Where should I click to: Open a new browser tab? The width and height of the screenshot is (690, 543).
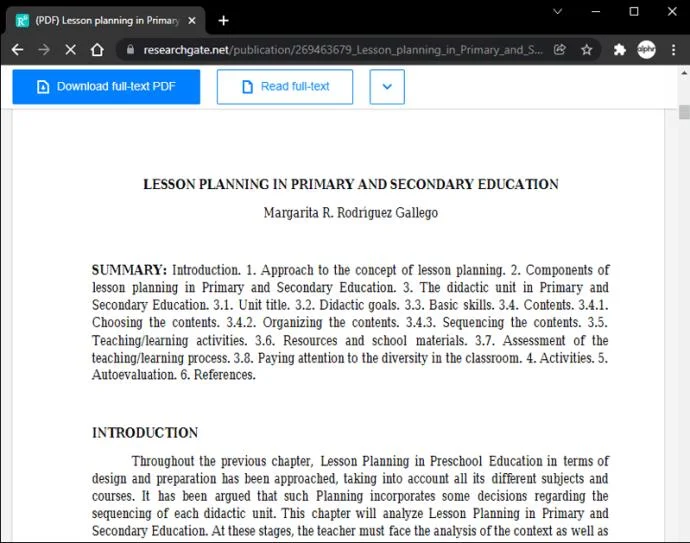pos(224,21)
